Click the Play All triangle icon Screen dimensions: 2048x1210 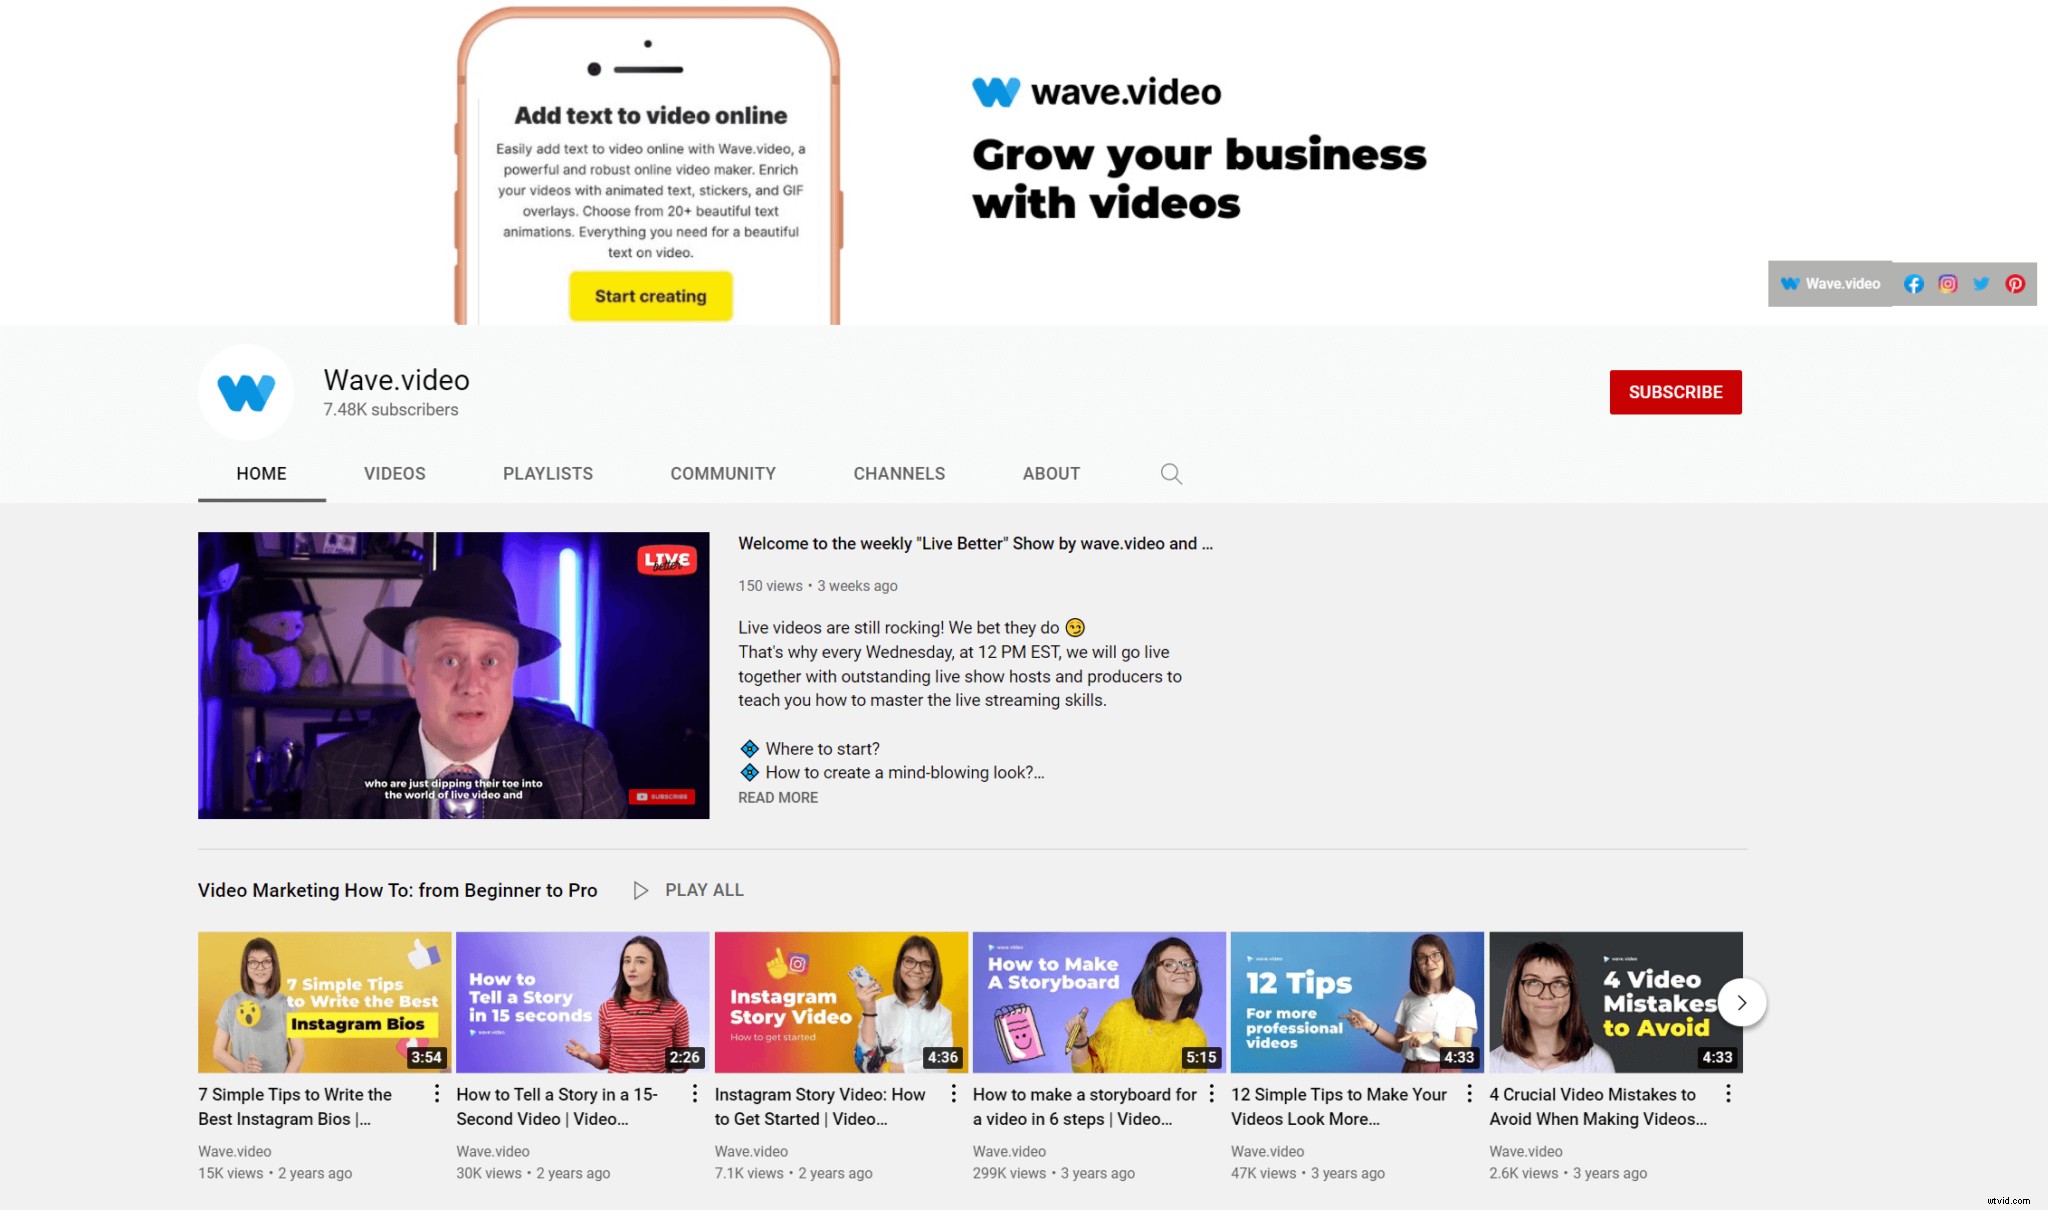click(x=641, y=890)
